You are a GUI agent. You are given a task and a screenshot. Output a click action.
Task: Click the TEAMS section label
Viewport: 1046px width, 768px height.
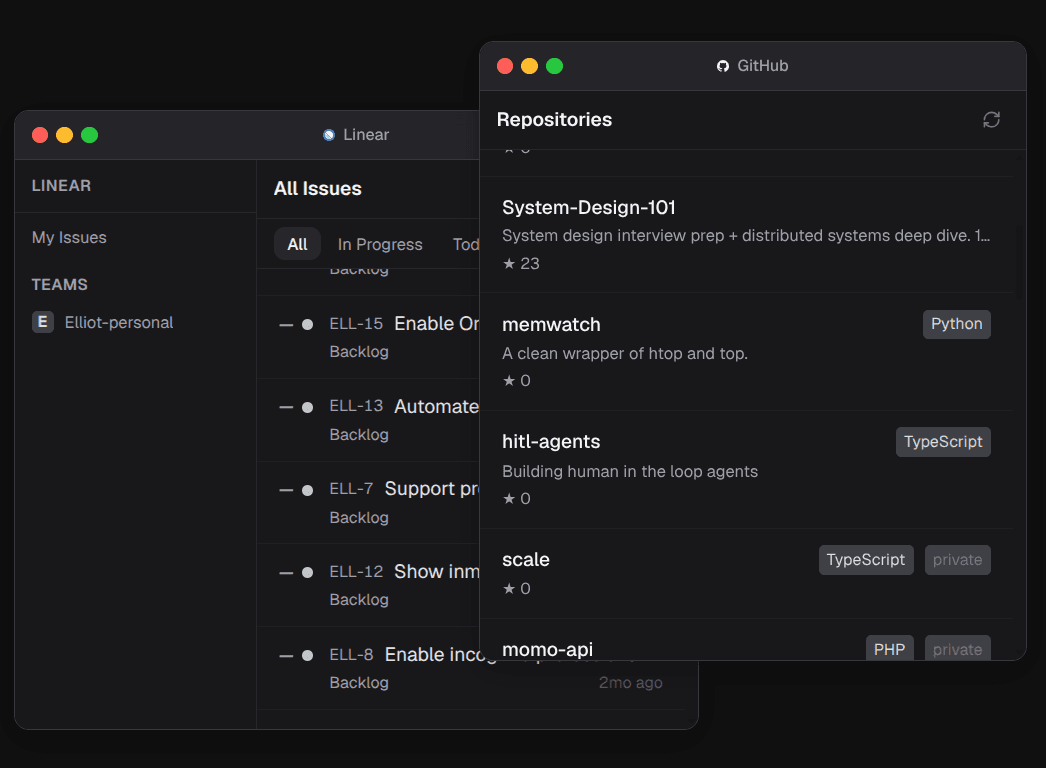59,284
